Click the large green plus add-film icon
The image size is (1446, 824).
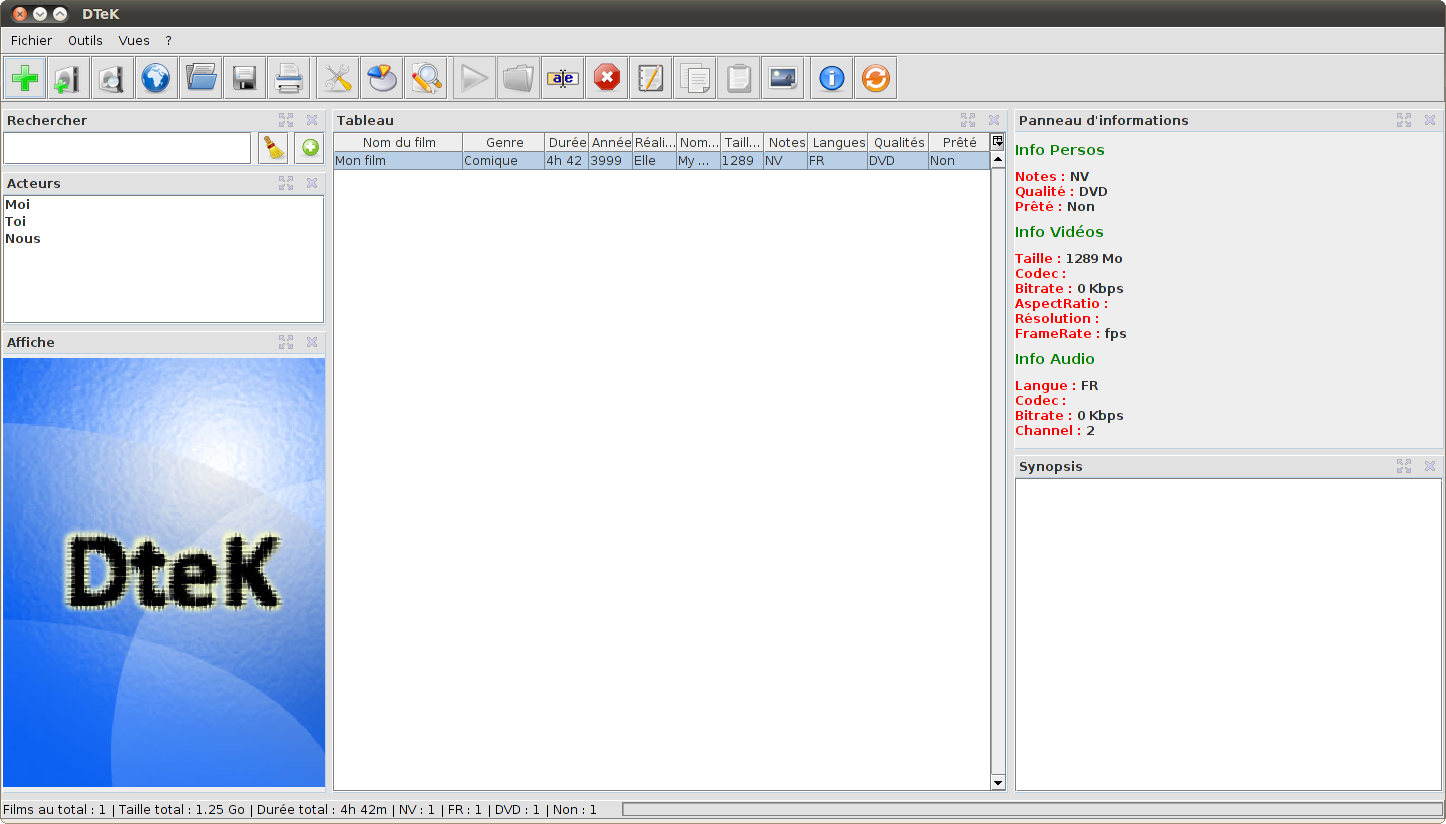(25, 78)
